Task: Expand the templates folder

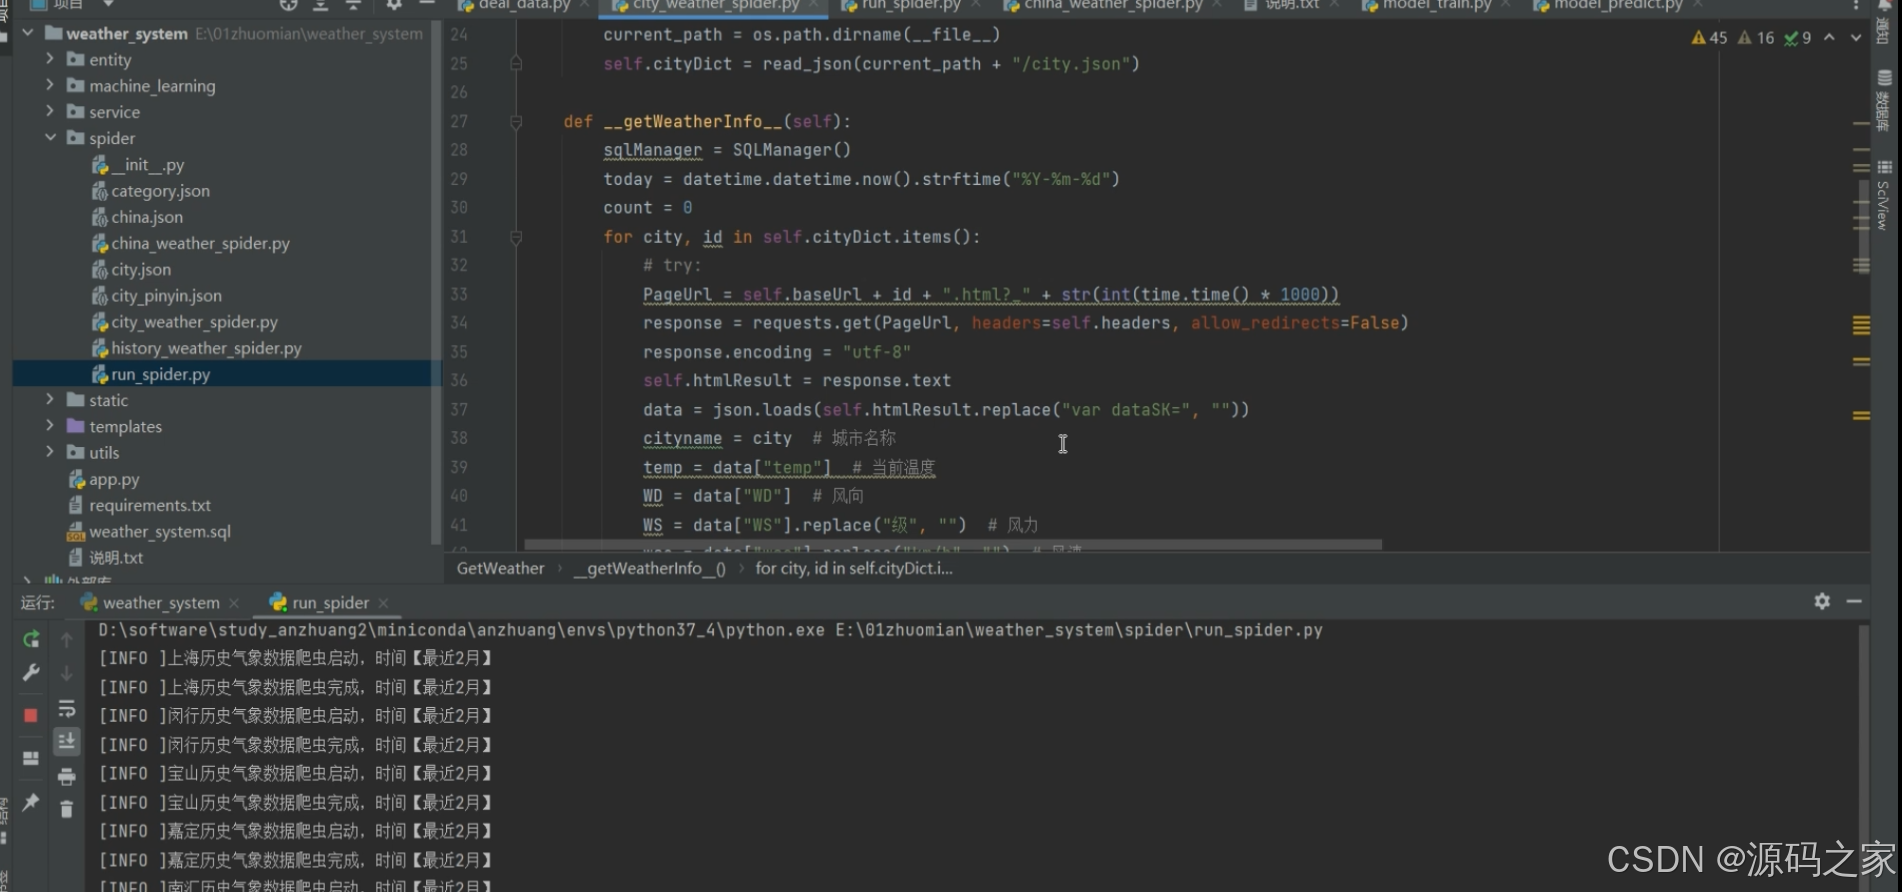Action: pyautogui.click(x=50, y=426)
